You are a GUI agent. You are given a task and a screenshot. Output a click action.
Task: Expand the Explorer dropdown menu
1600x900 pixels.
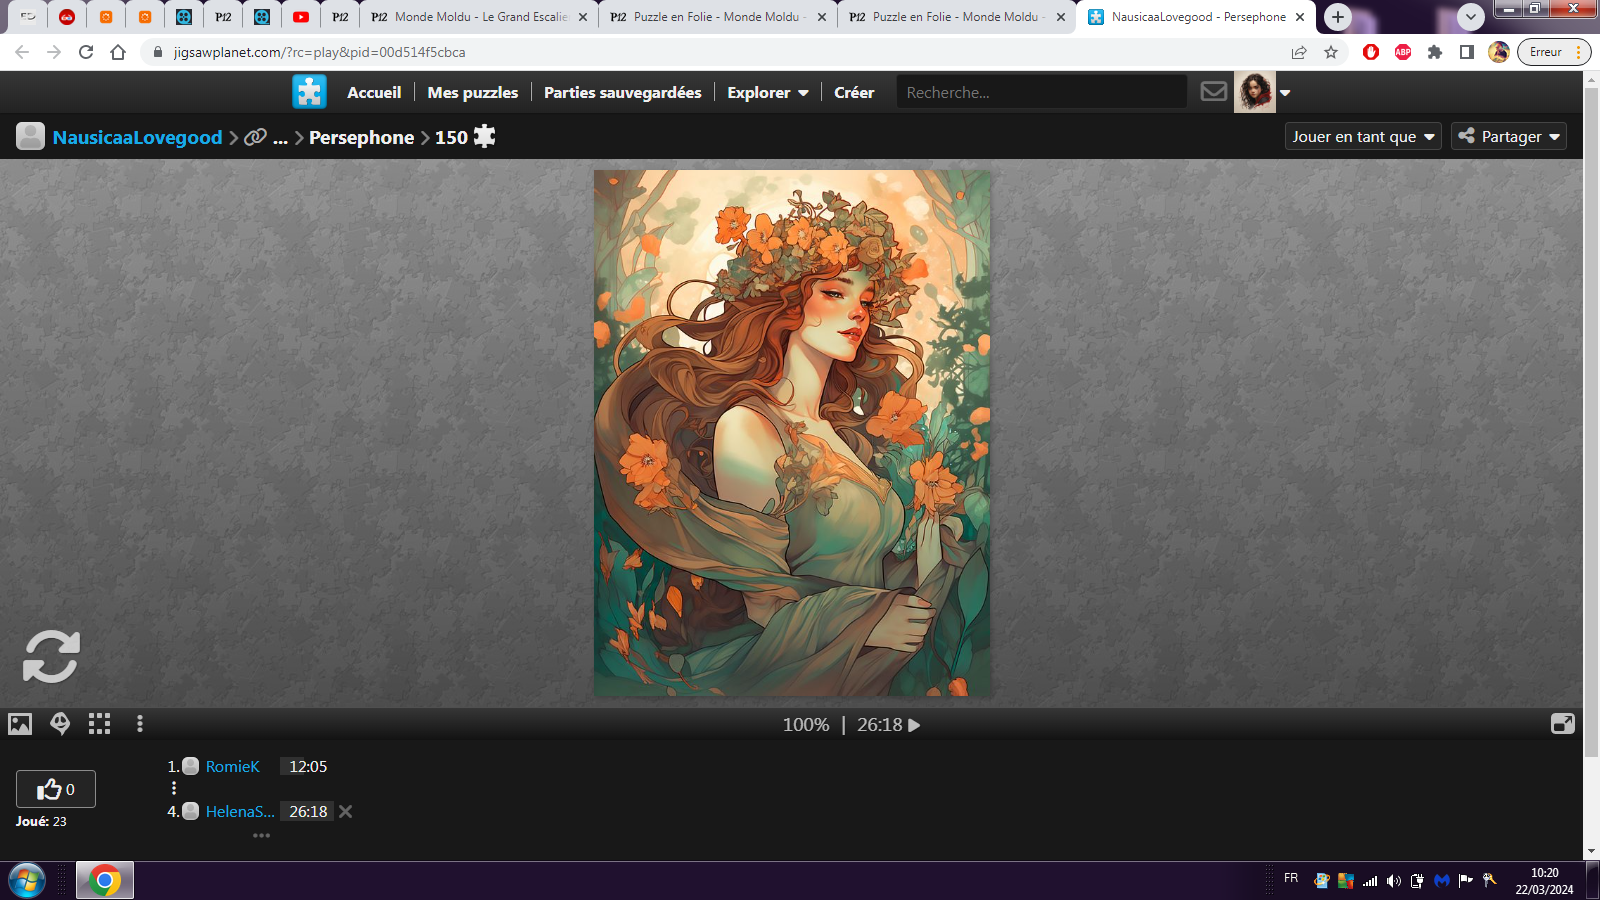coord(768,92)
